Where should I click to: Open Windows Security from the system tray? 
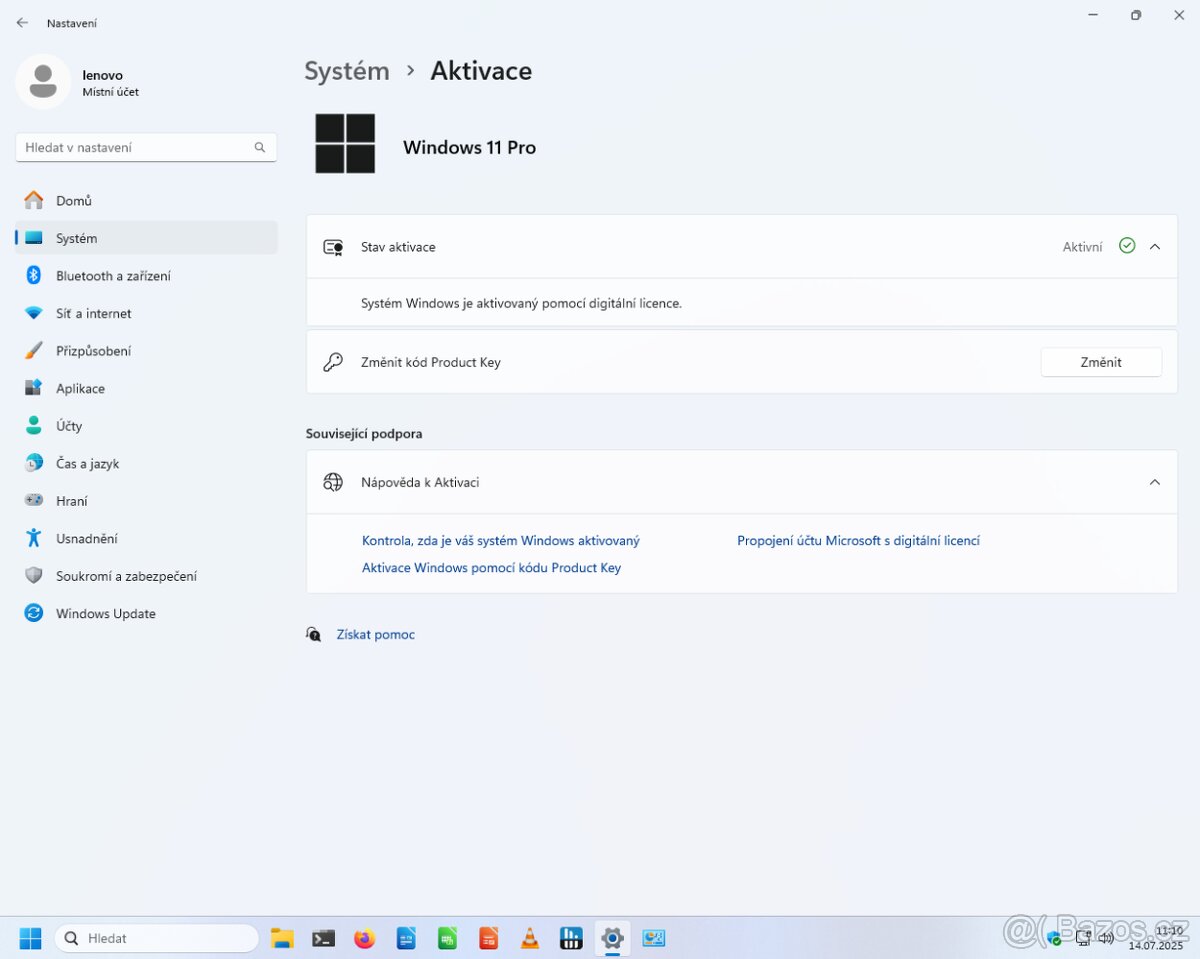point(1053,938)
